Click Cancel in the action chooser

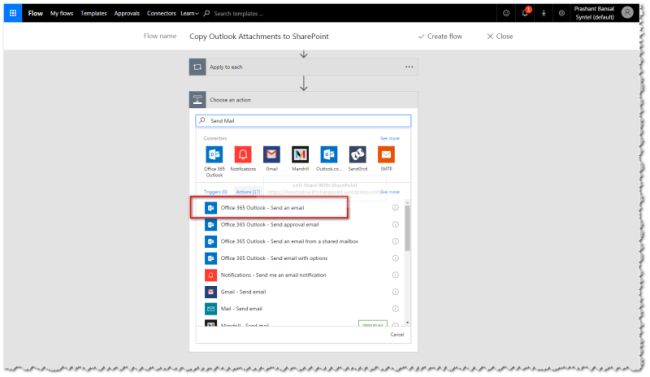[397, 334]
